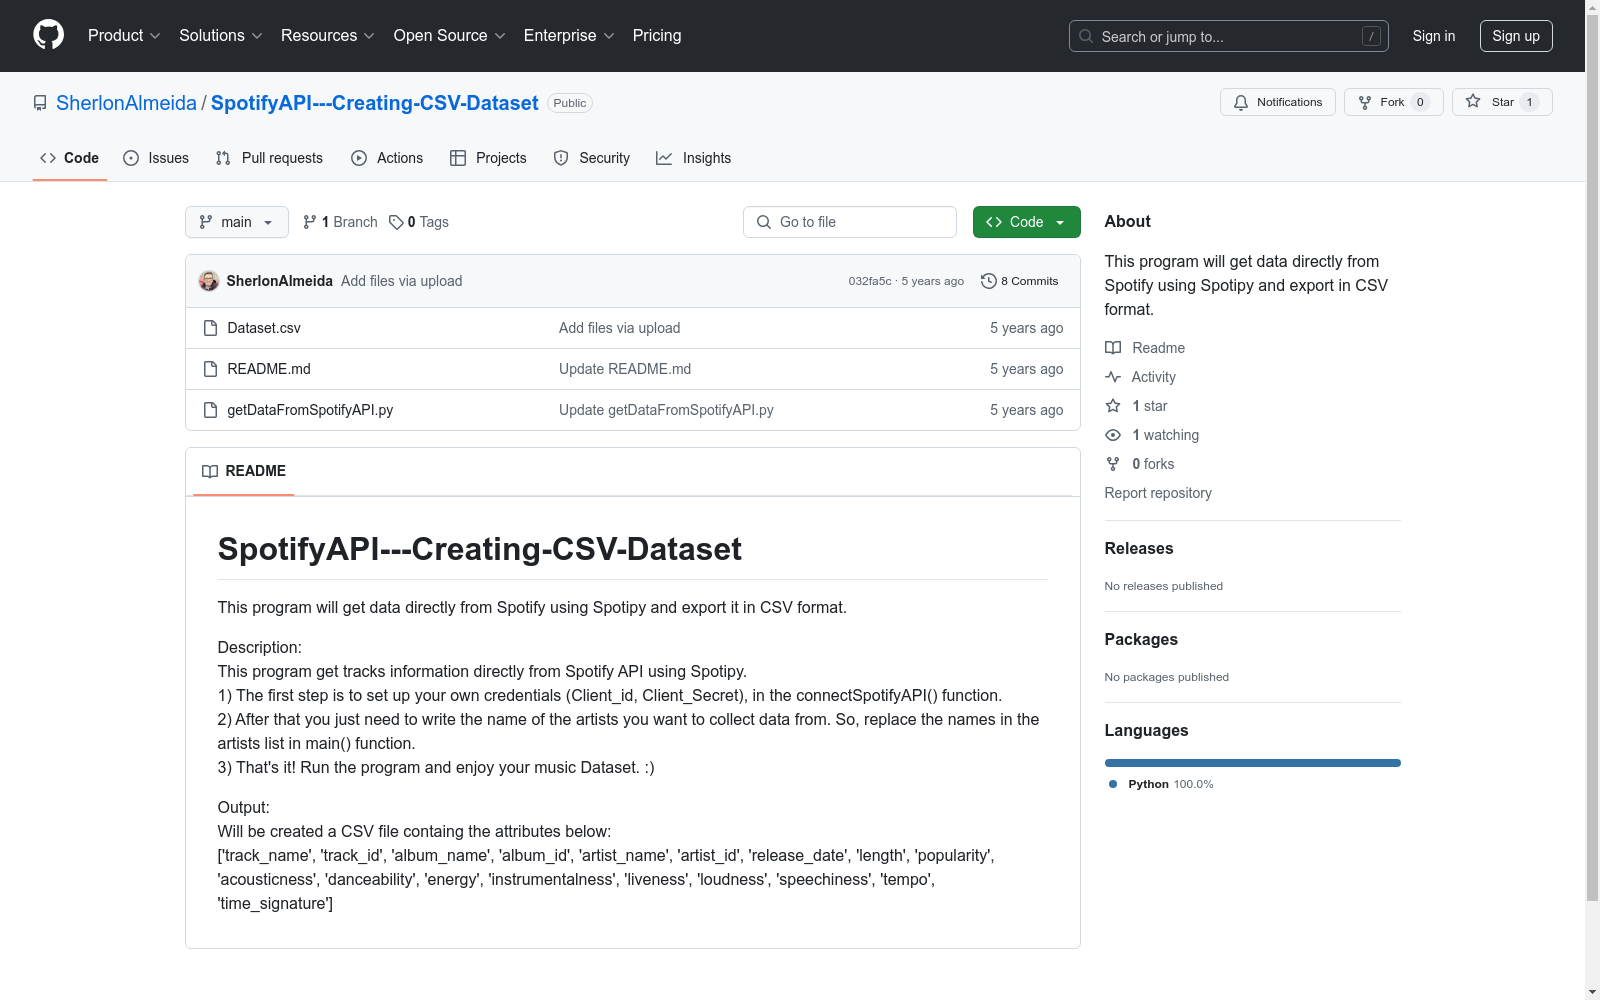Open the Security tab
This screenshot has width=1600, height=1000.
(592, 158)
